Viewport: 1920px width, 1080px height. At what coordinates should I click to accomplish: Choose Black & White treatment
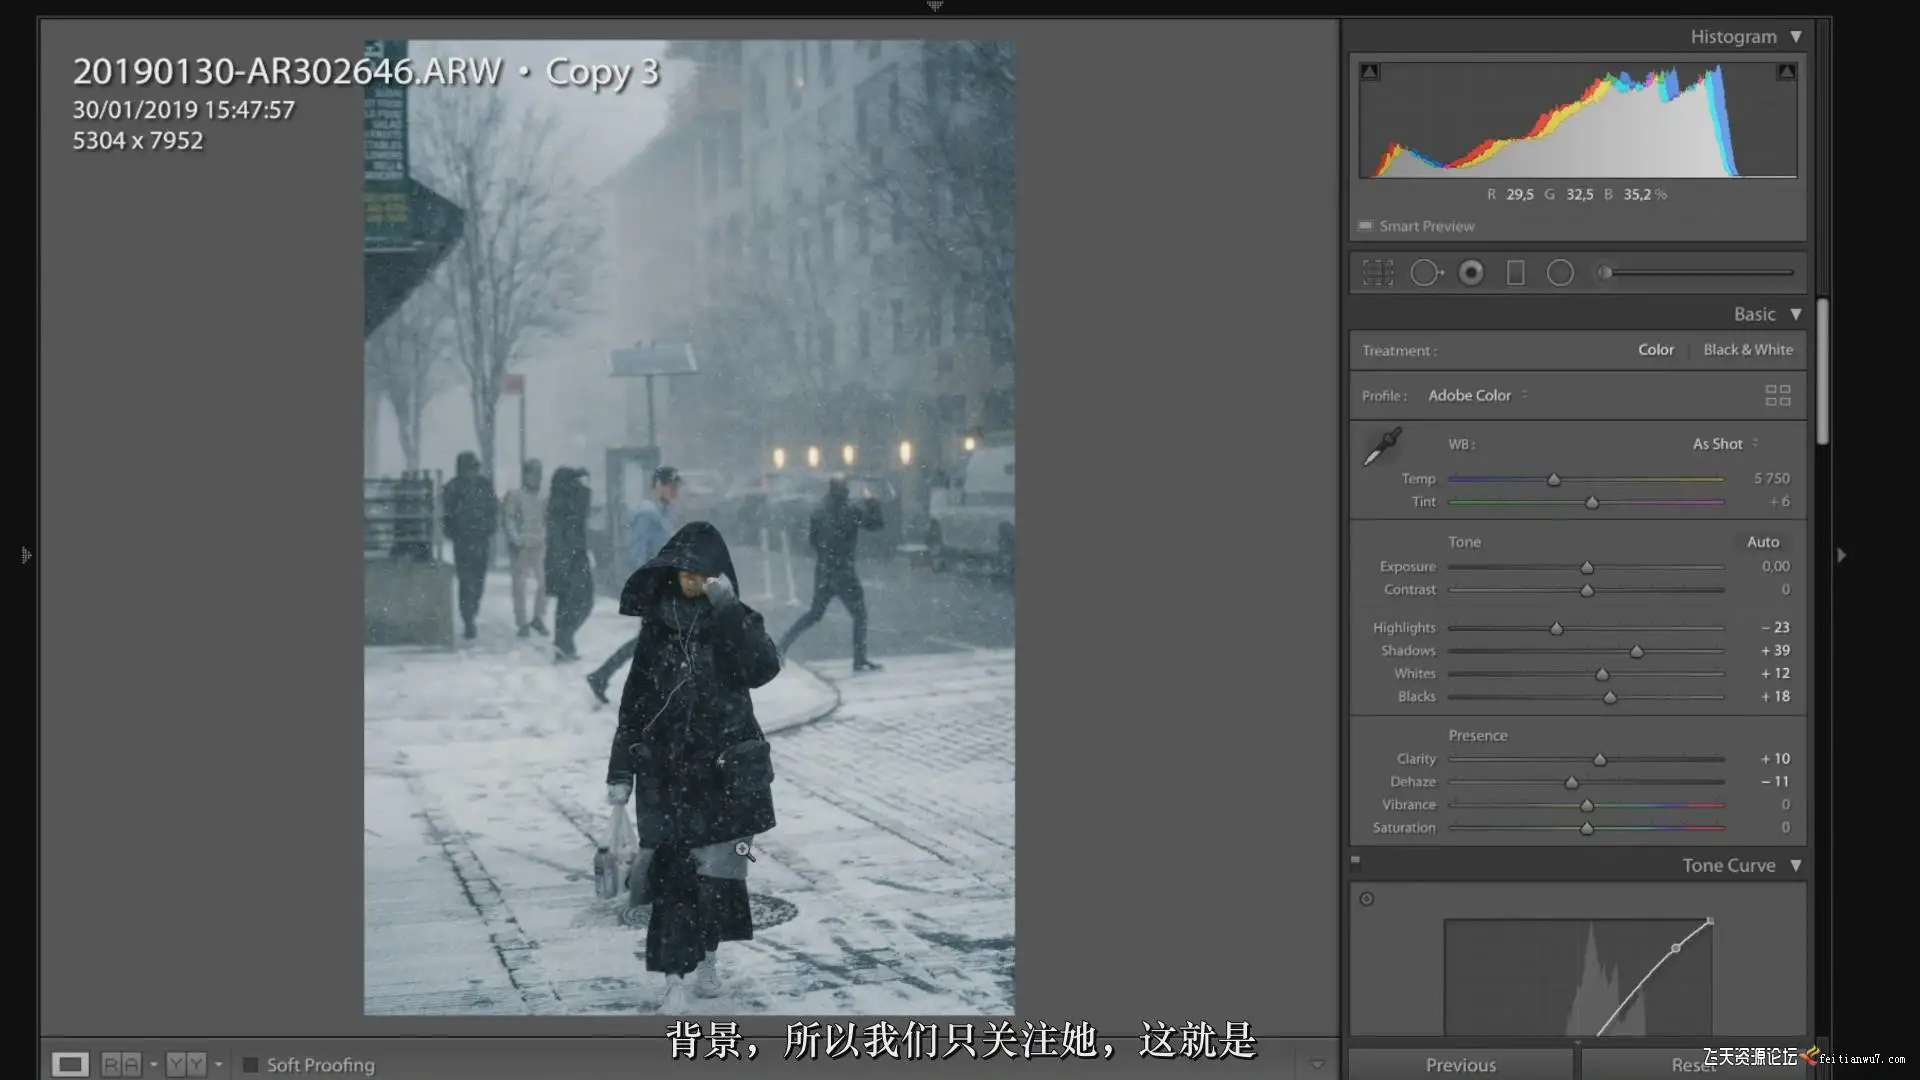[x=1747, y=350]
